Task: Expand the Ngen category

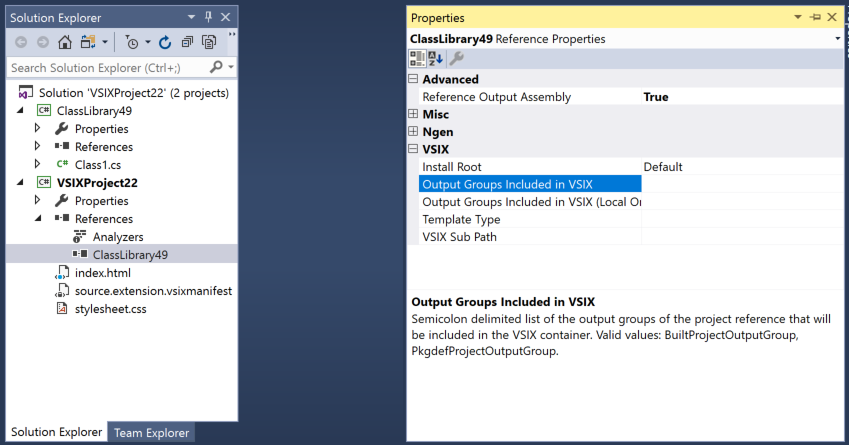Action: [413, 131]
